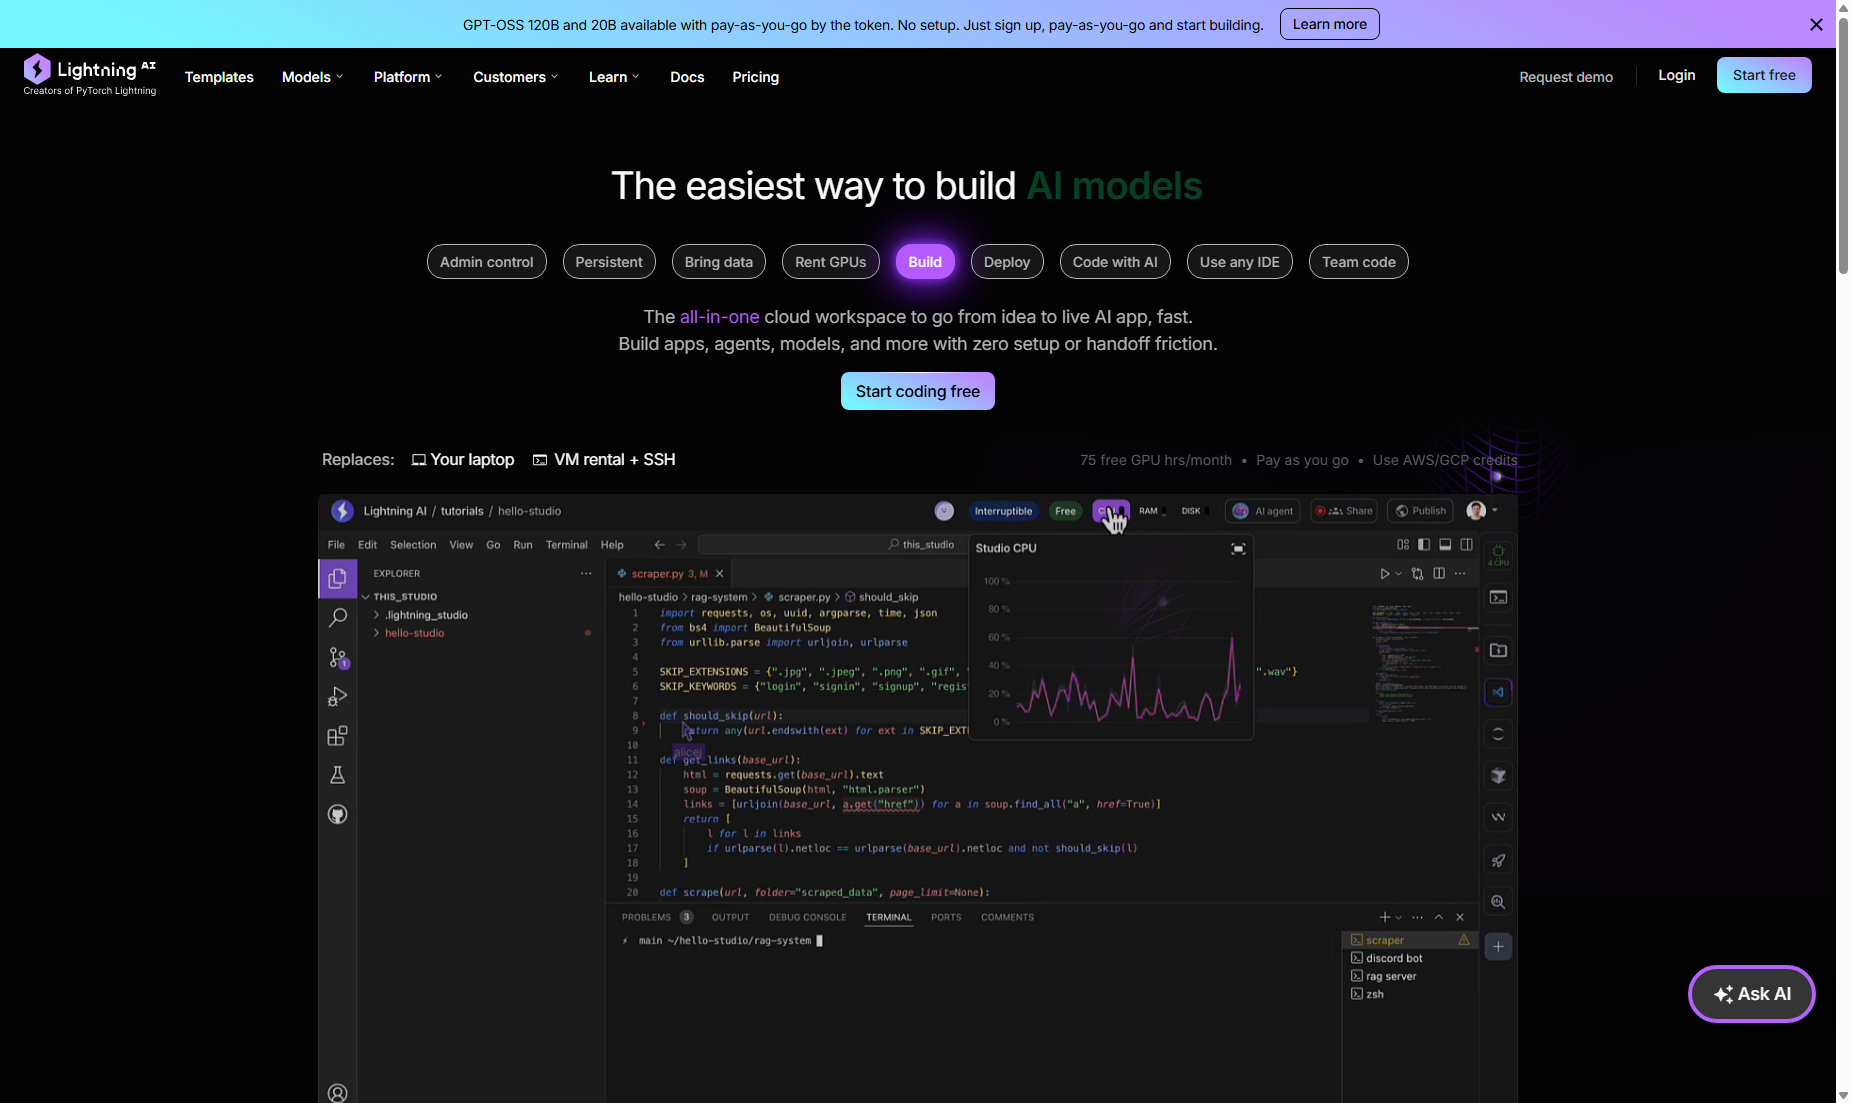Viewport: 1851px width, 1103px height.
Task: Switch to the PORTS panel tab
Action: [x=946, y=917]
